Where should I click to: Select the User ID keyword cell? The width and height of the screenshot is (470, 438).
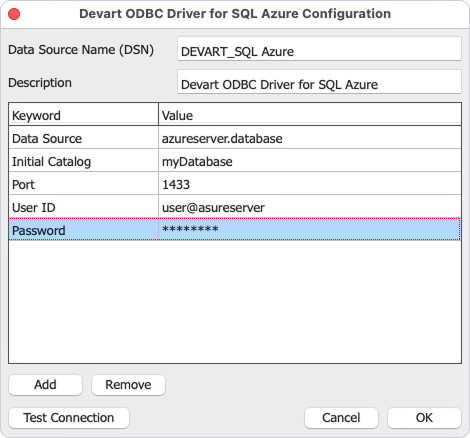point(83,207)
